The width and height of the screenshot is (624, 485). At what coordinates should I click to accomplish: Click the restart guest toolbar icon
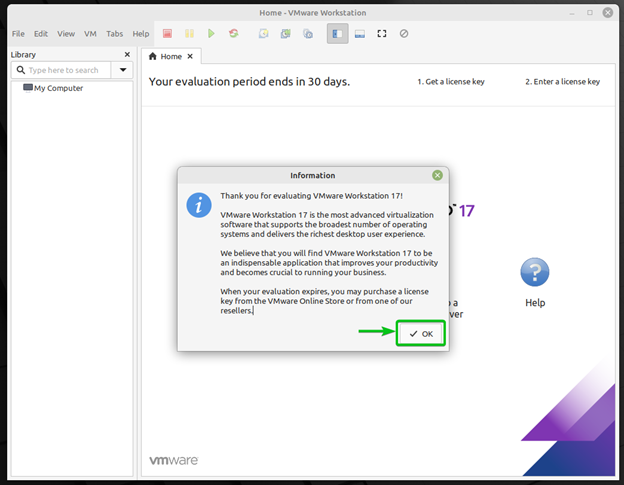234,33
